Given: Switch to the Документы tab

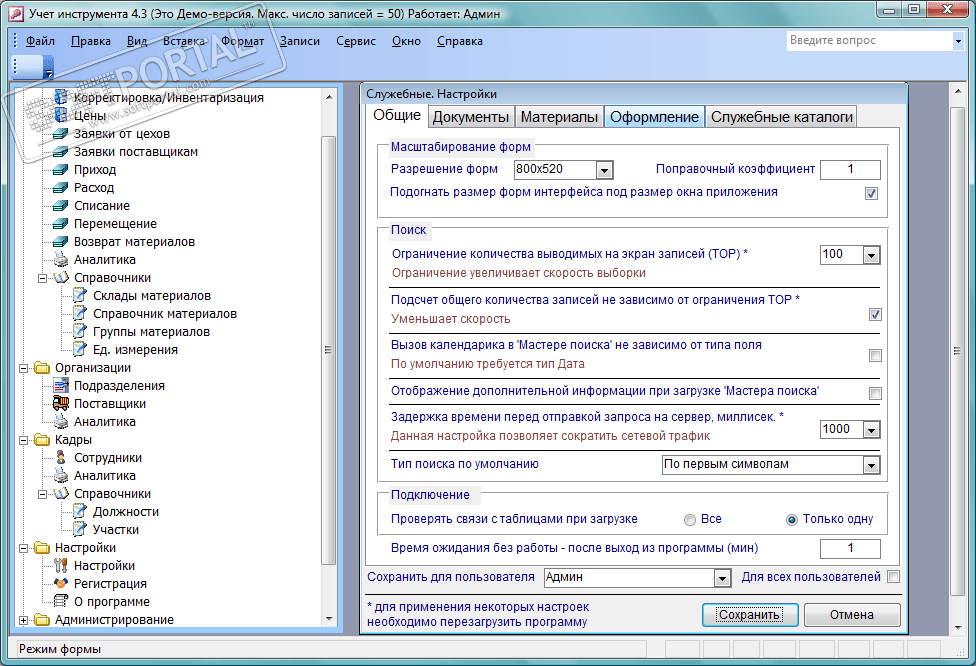Looking at the screenshot, I should [x=471, y=117].
